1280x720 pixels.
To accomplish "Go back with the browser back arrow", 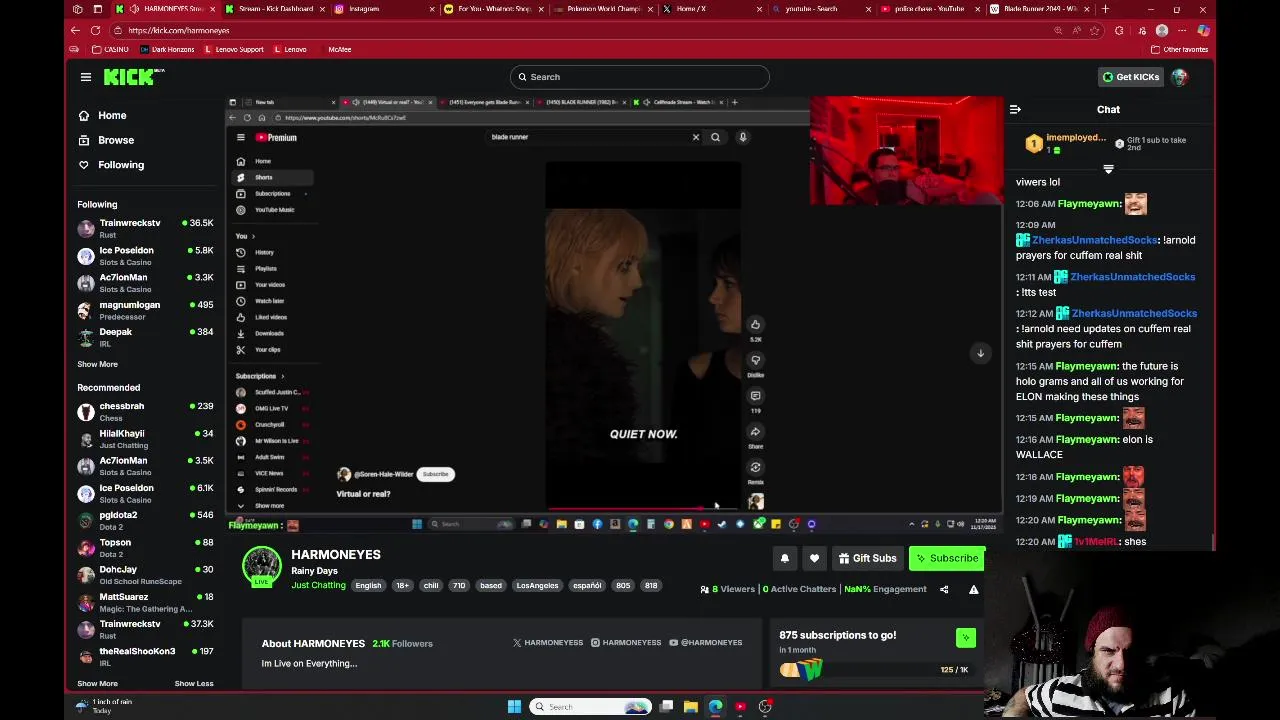I will point(76,30).
